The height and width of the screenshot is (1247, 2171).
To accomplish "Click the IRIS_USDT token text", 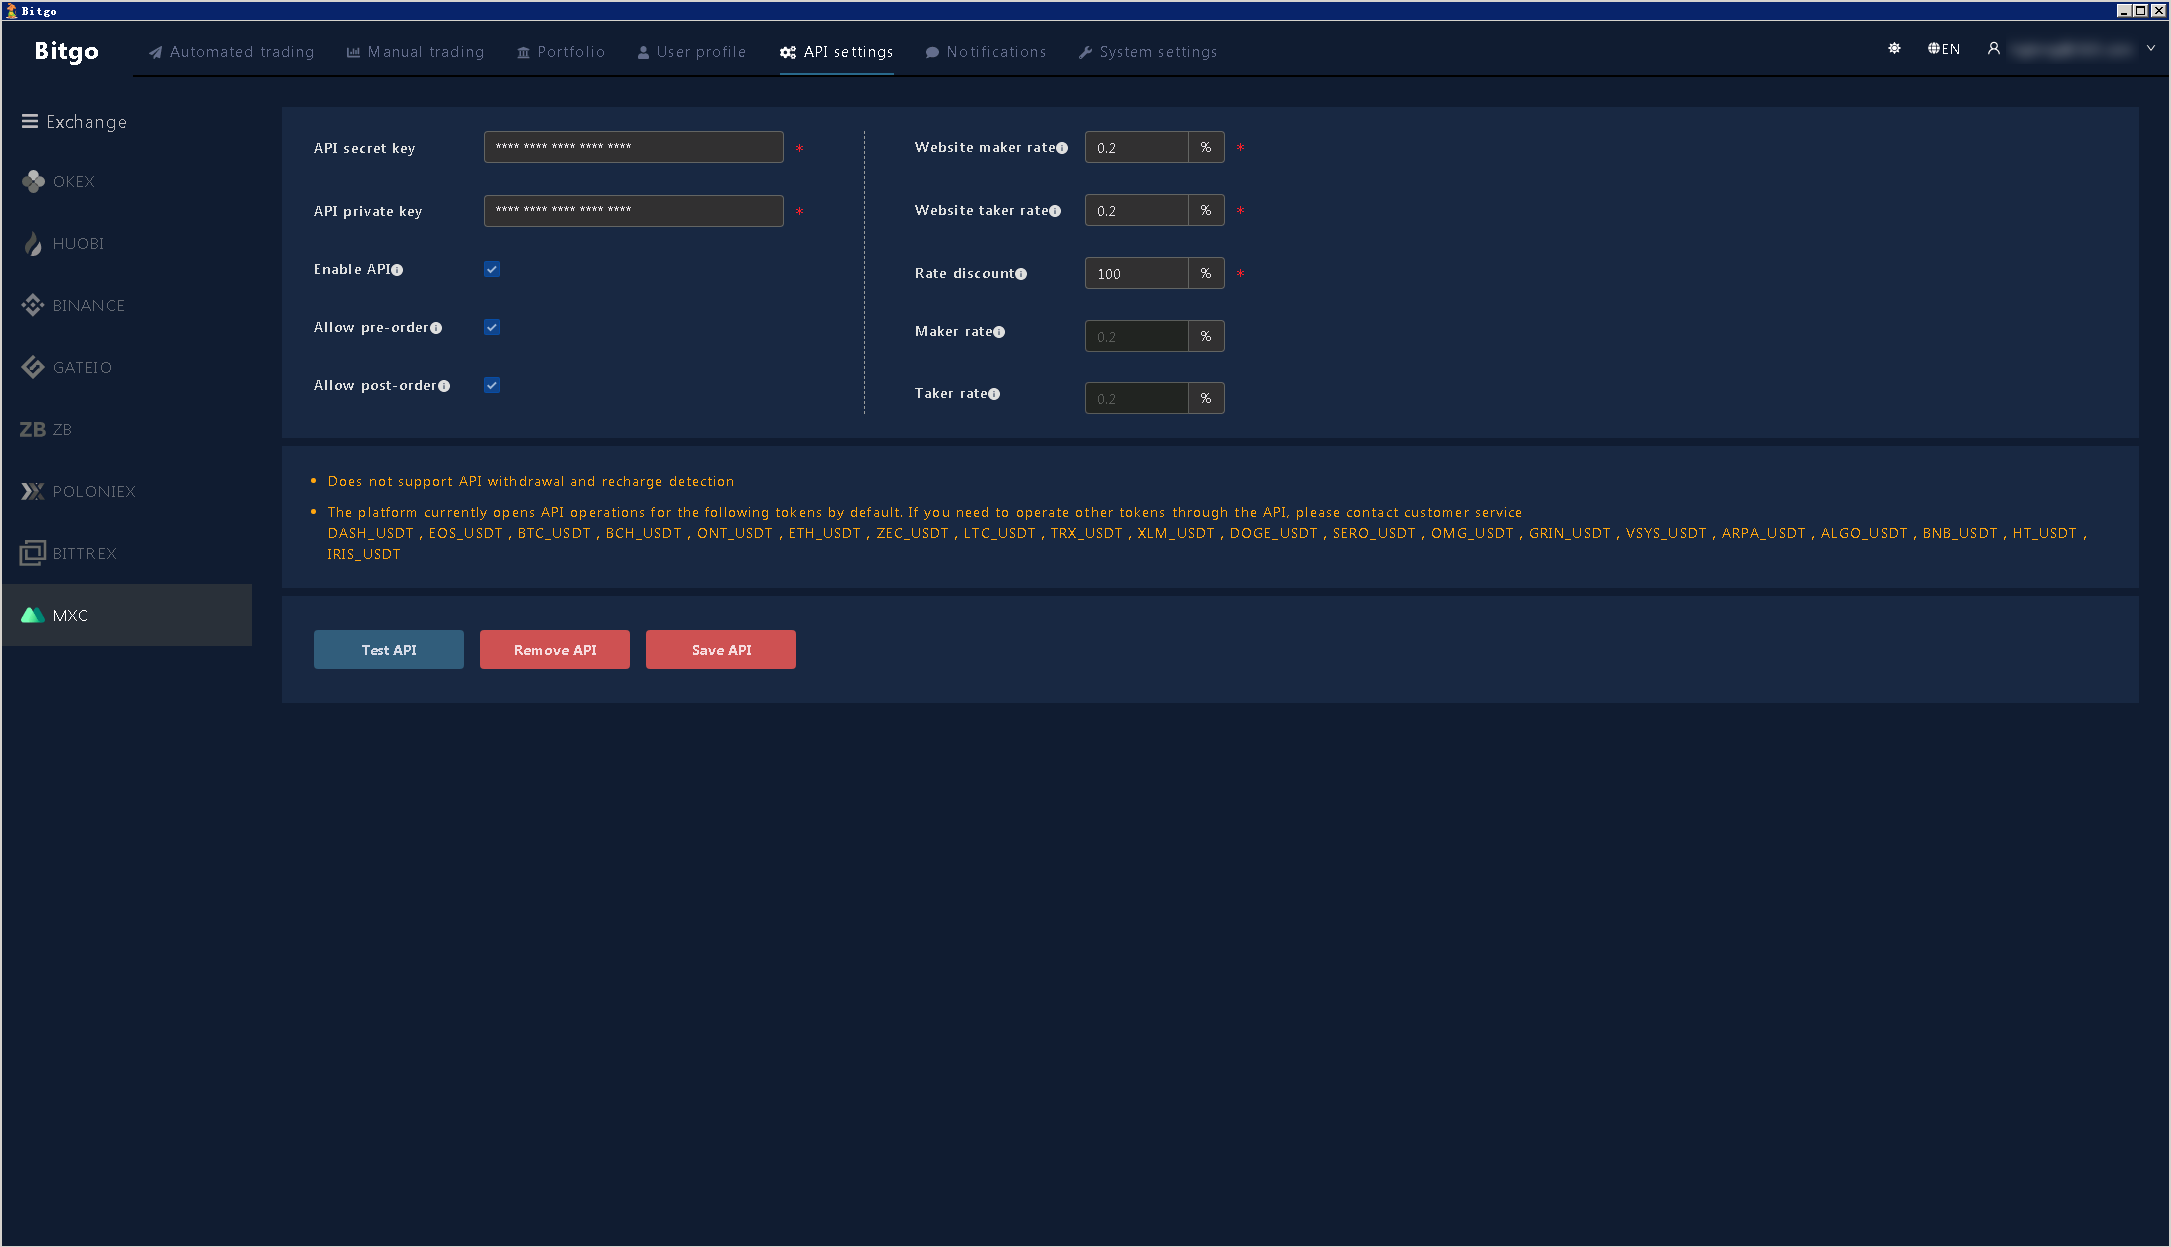I will pyautogui.click(x=364, y=554).
